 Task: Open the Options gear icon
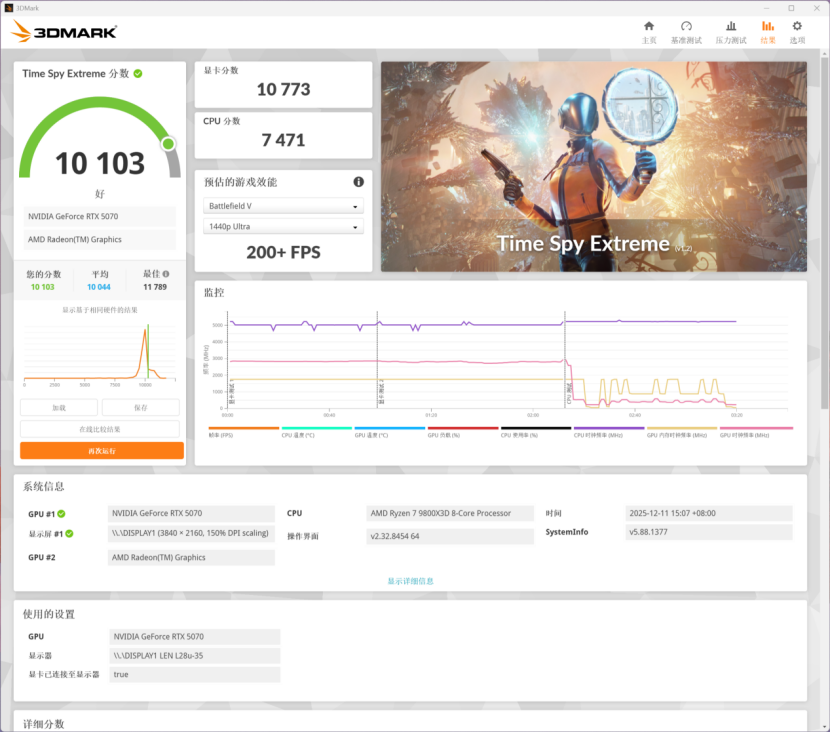797,26
